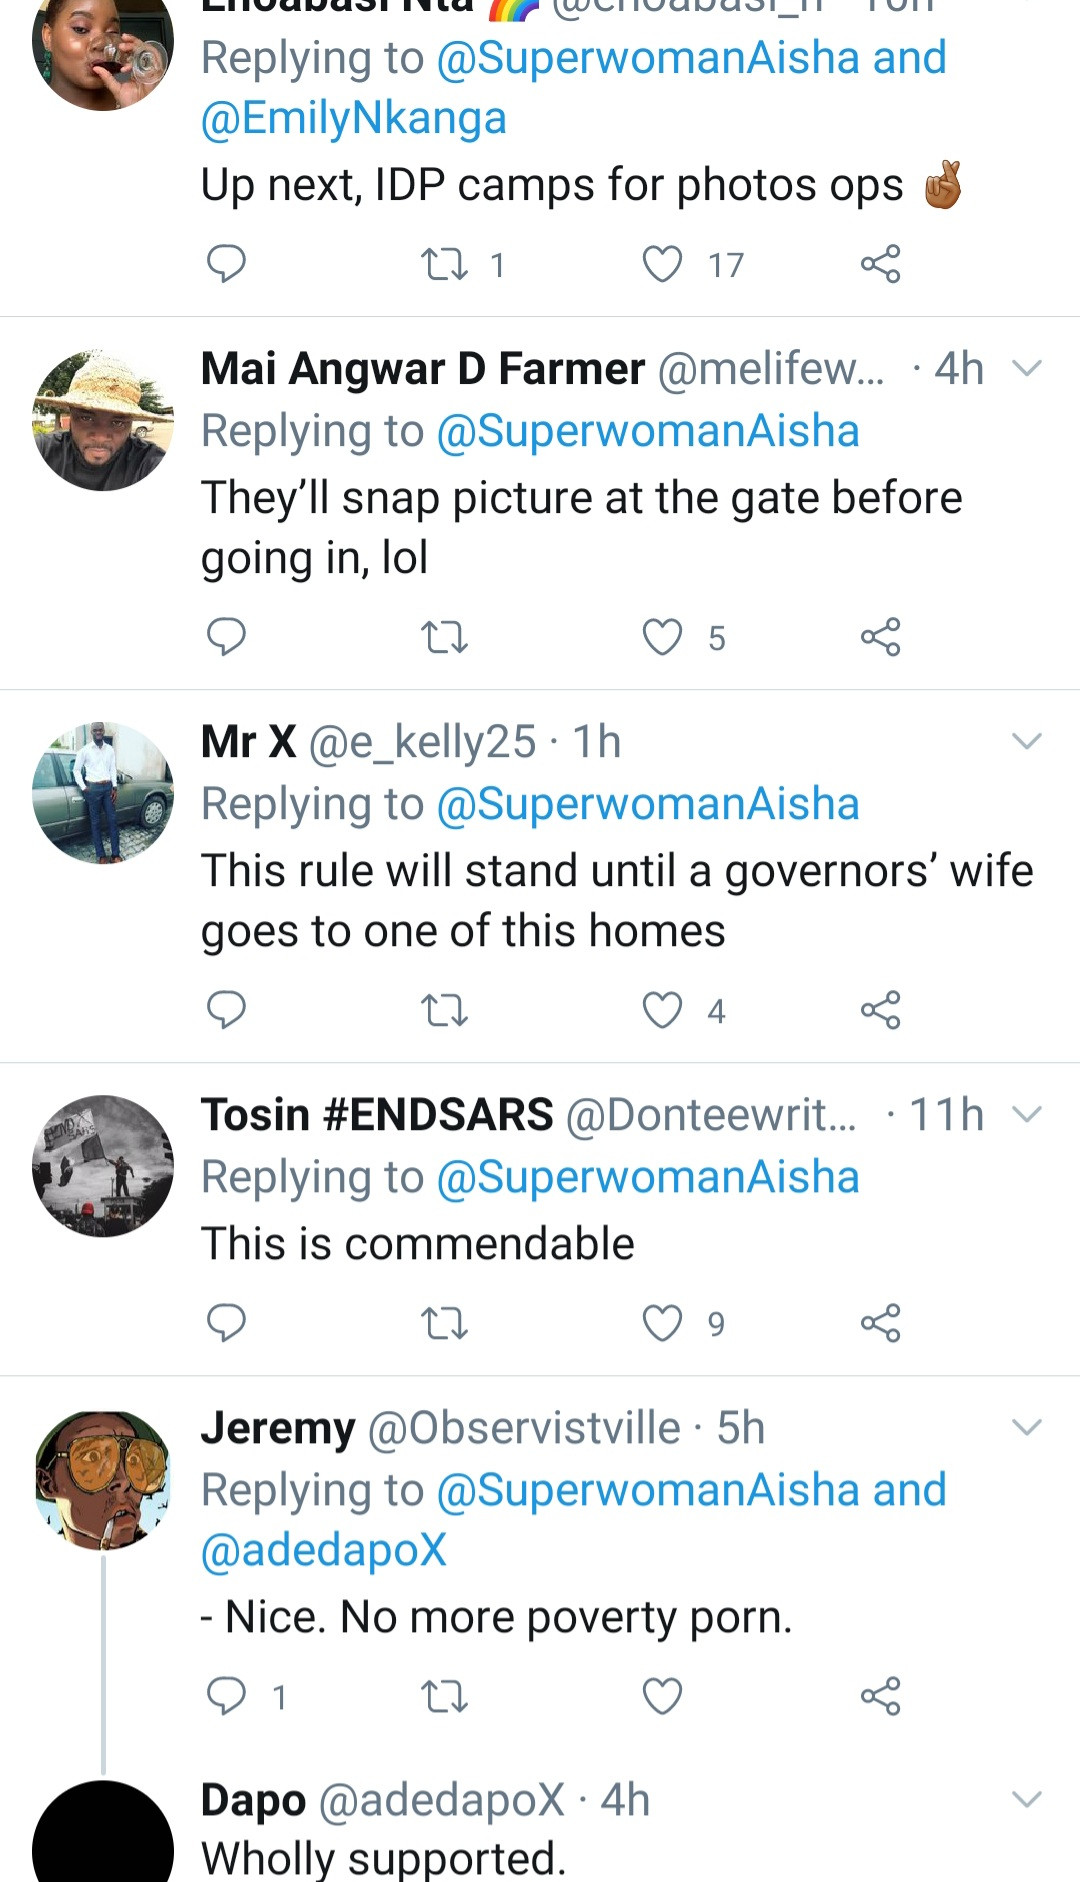
Task: Retweet the IDP camps tweet
Action: click(x=444, y=265)
